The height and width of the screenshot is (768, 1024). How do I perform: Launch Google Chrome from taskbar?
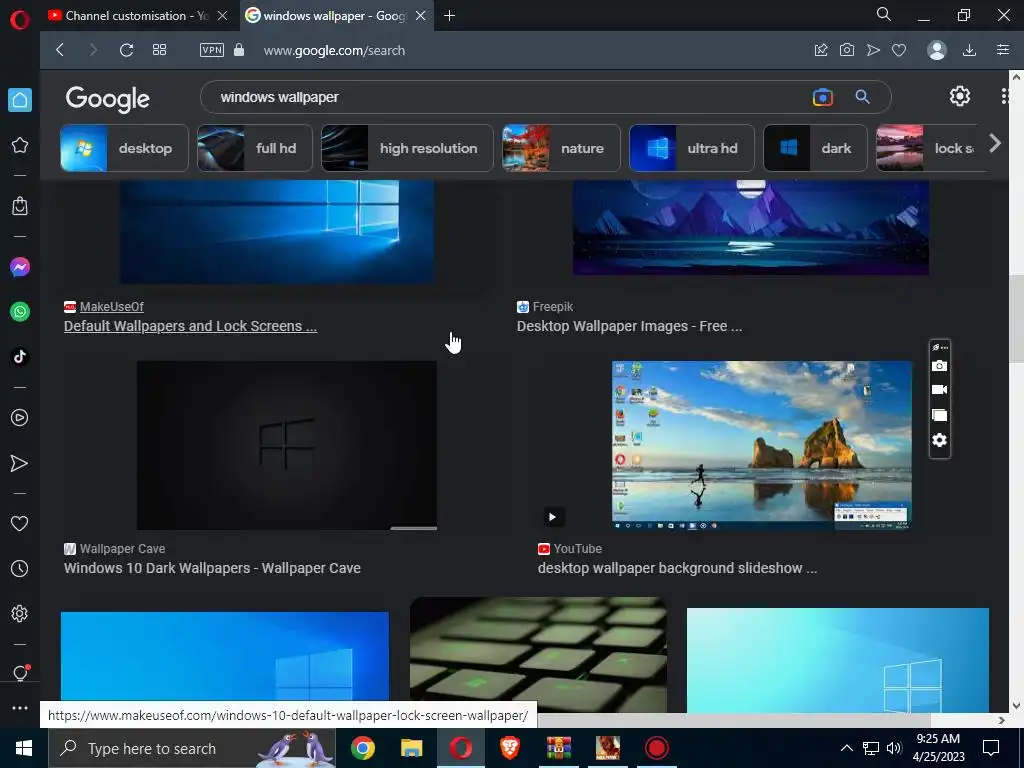point(362,748)
